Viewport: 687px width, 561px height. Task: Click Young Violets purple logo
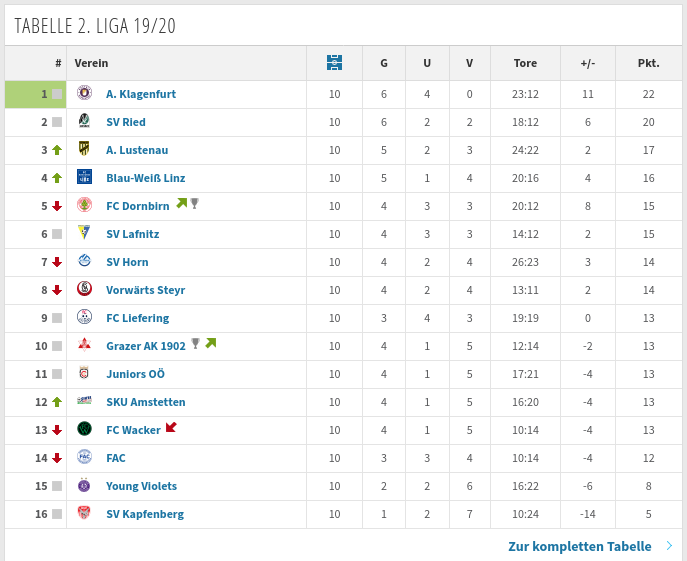[x=84, y=485]
